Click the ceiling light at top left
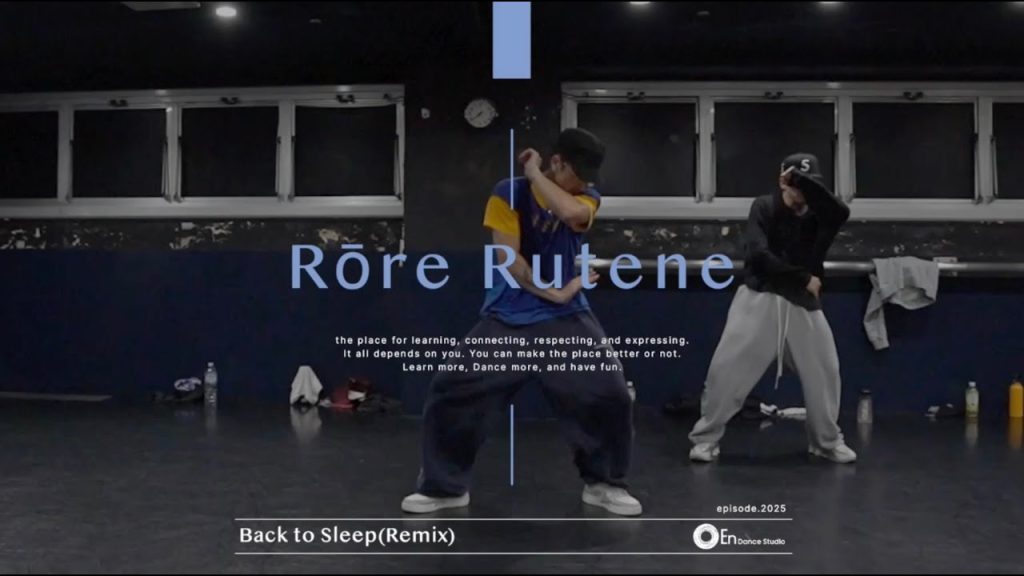1024x576 pixels. [x=226, y=12]
